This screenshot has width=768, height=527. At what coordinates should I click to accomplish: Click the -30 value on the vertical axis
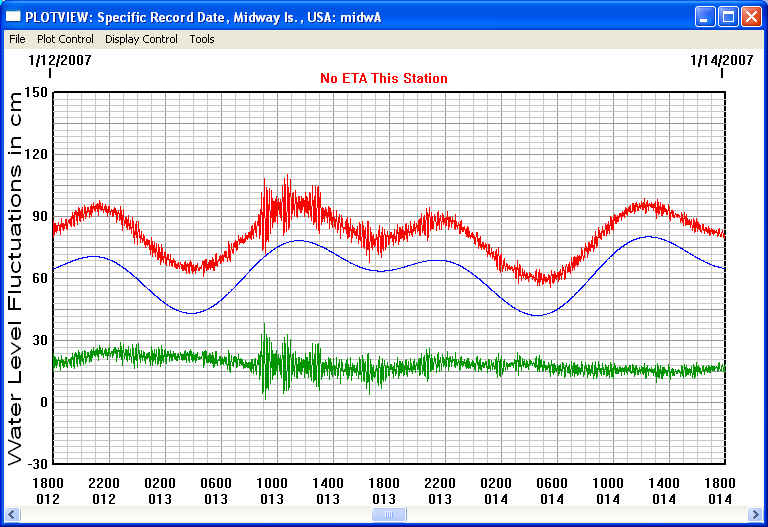pyautogui.click(x=36, y=464)
